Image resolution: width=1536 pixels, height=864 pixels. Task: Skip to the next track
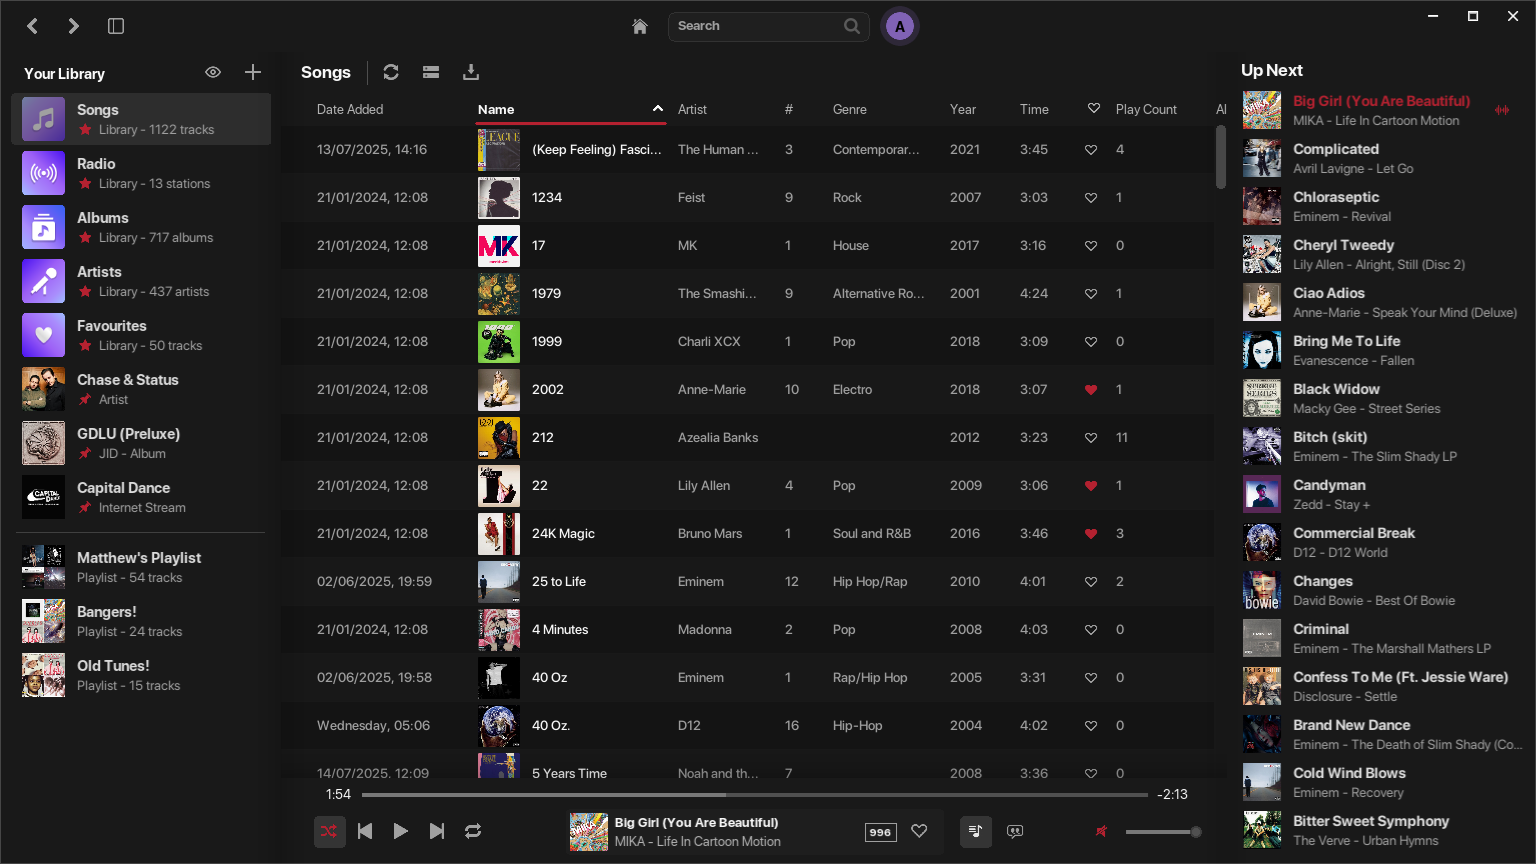coord(437,831)
